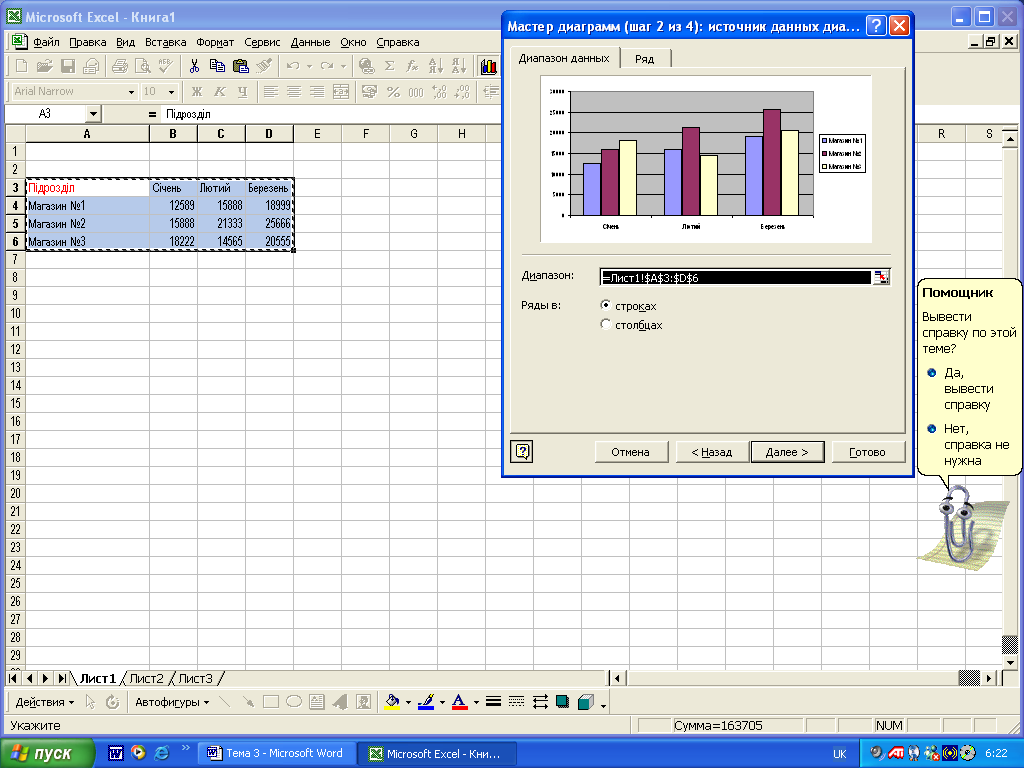Select the 'строках' radio button
Image resolution: width=1024 pixels, height=768 pixels.
click(605, 305)
